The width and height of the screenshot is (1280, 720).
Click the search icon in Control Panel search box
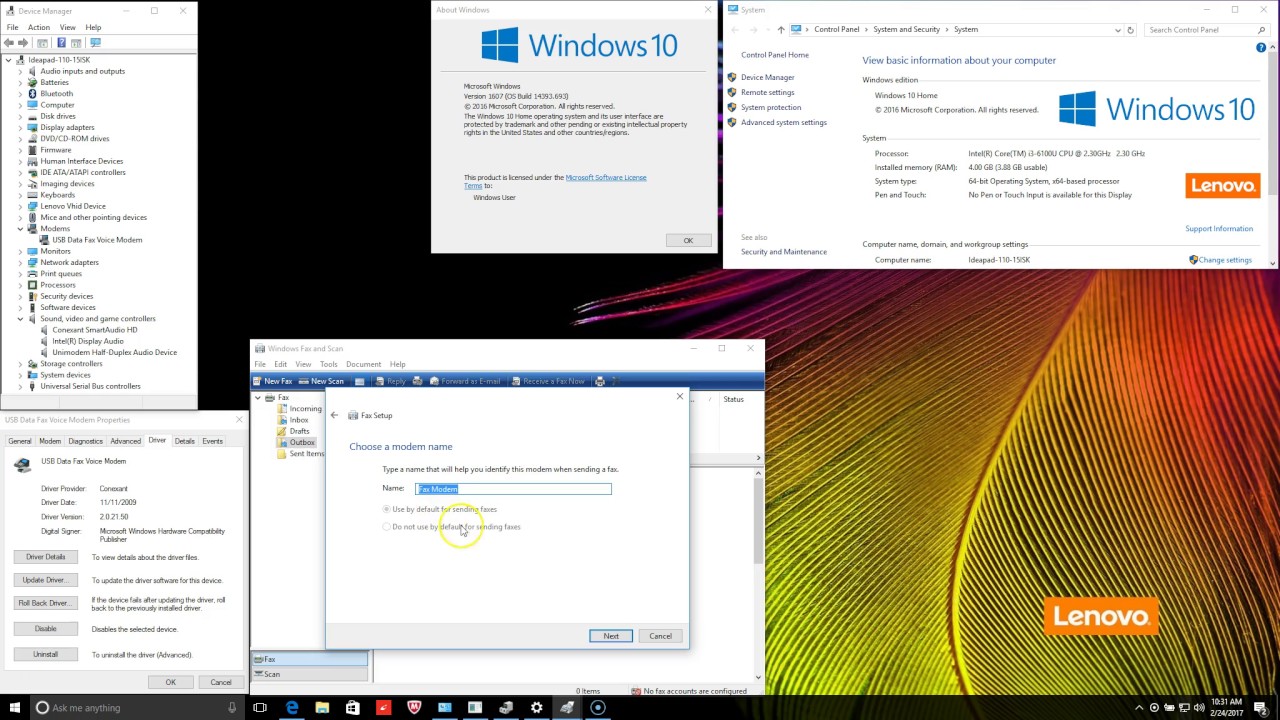point(1261,30)
